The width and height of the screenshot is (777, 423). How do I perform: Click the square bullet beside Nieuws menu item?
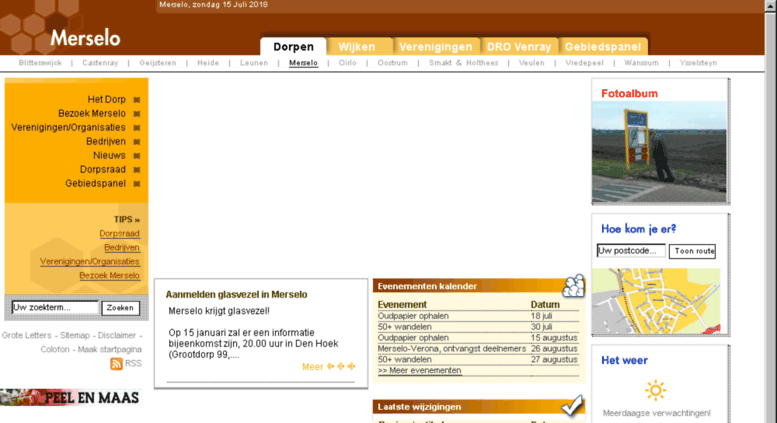(x=137, y=156)
